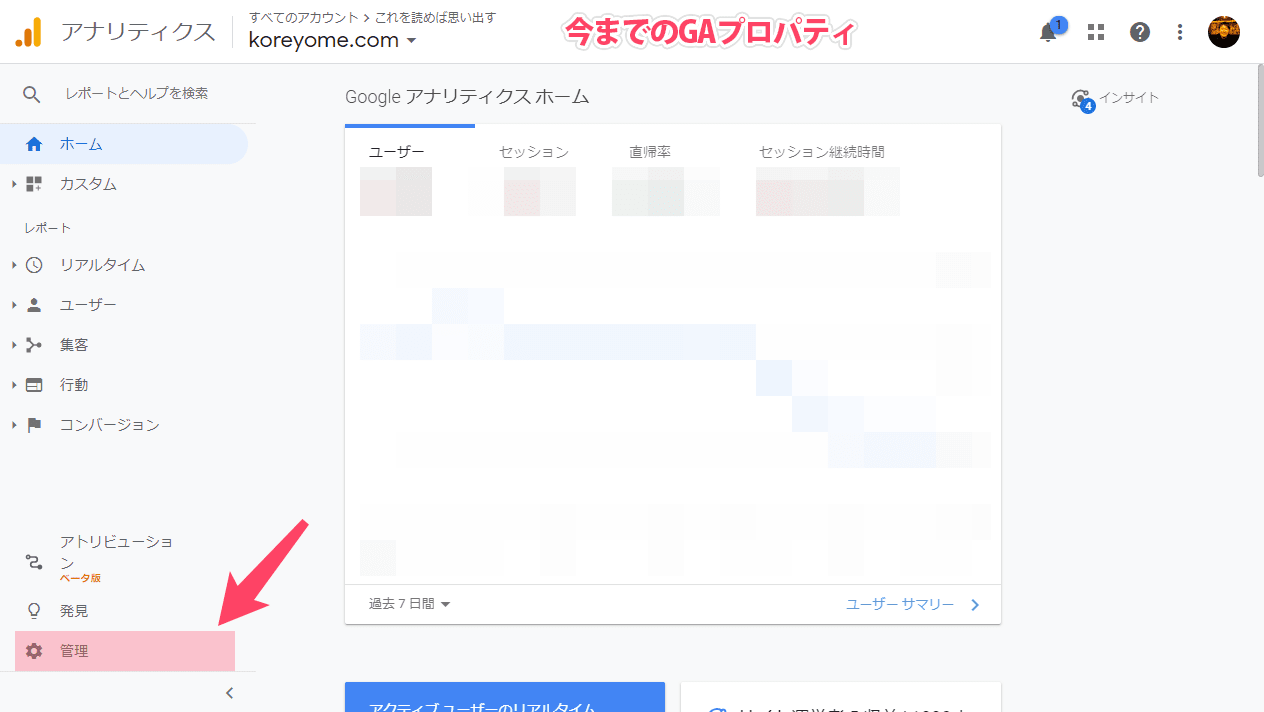Click the これを読めば思い出す breadcrumb

tap(435, 17)
